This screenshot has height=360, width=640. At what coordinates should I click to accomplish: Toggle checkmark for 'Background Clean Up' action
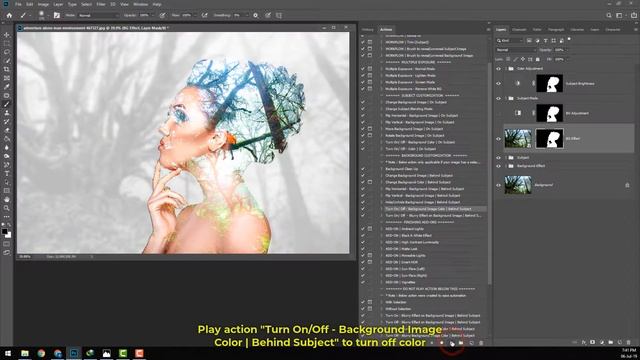(x=363, y=169)
